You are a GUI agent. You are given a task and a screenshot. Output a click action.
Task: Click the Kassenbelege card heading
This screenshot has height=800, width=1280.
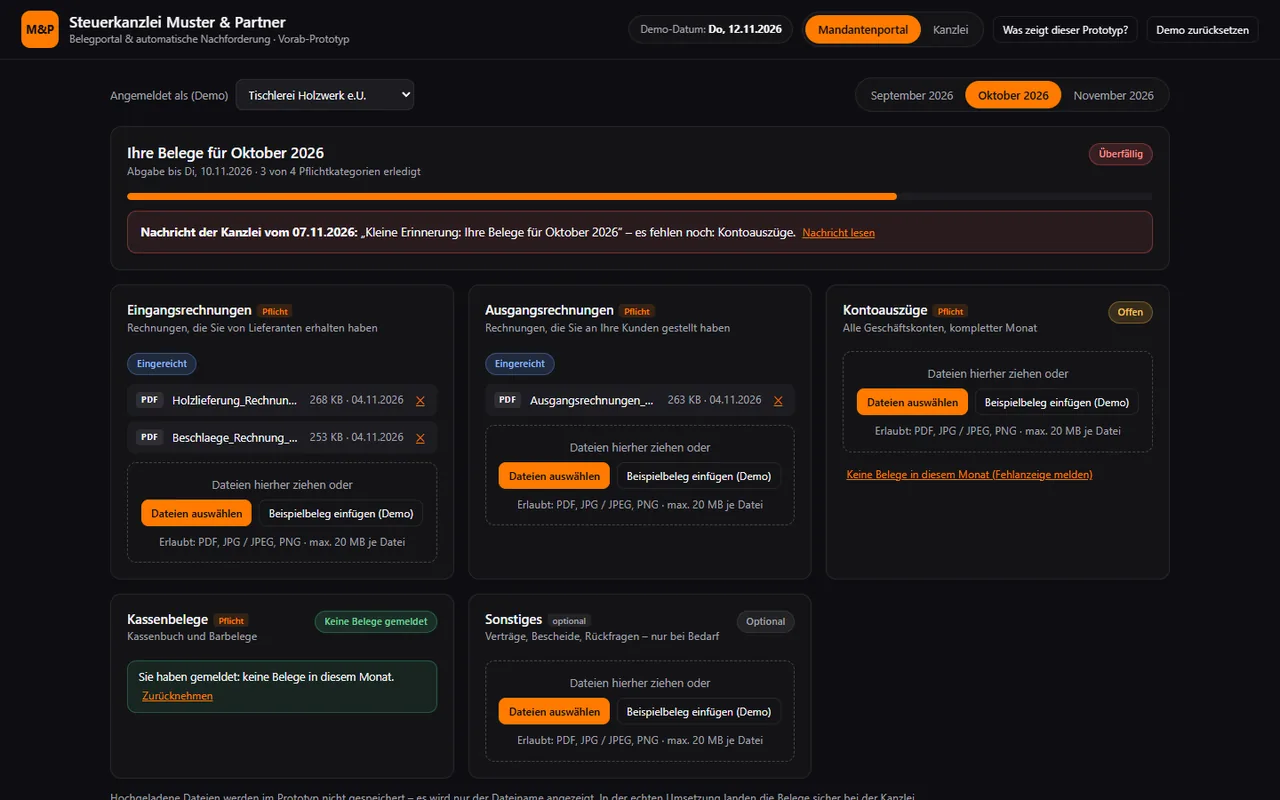tap(168, 619)
